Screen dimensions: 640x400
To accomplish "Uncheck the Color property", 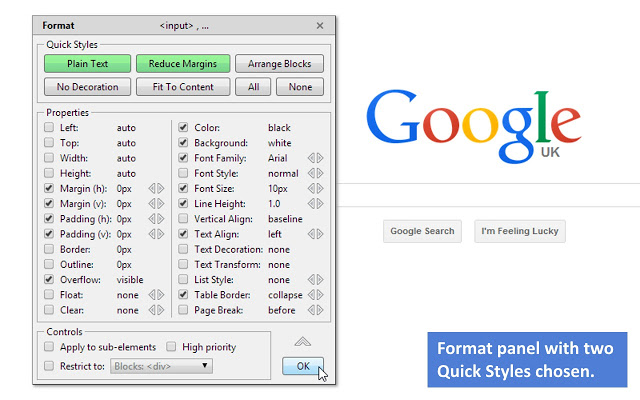I will (x=183, y=127).
